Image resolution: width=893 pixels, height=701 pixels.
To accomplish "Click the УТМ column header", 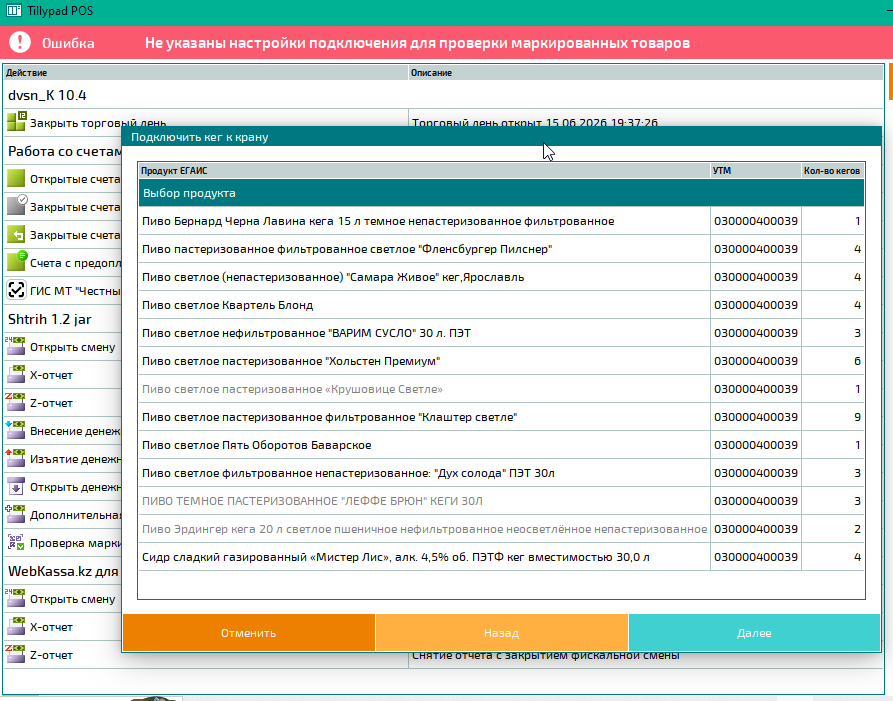I will [756, 170].
